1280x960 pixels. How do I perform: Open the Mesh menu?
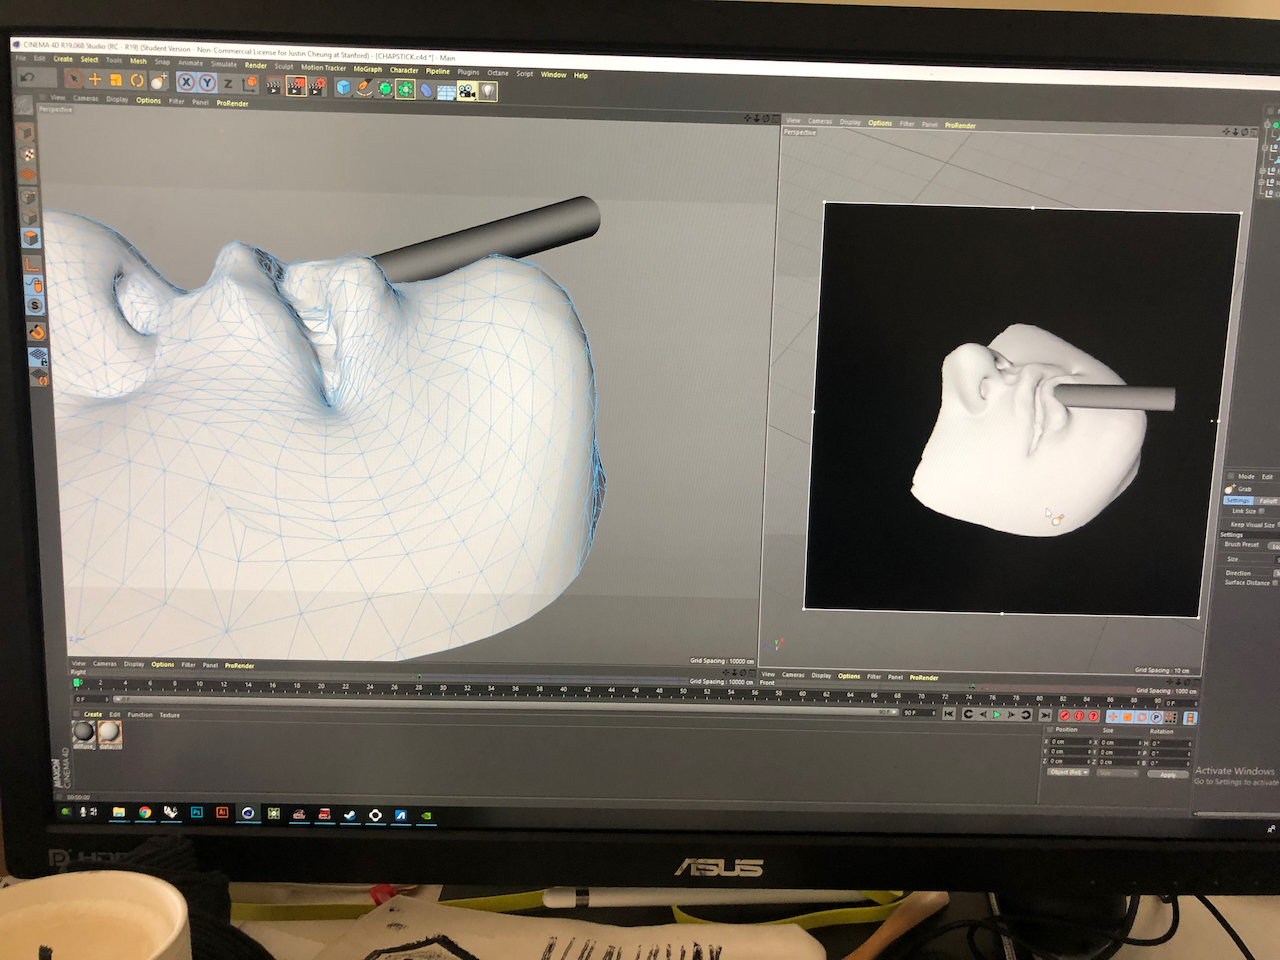pyautogui.click(x=138, y=61)
